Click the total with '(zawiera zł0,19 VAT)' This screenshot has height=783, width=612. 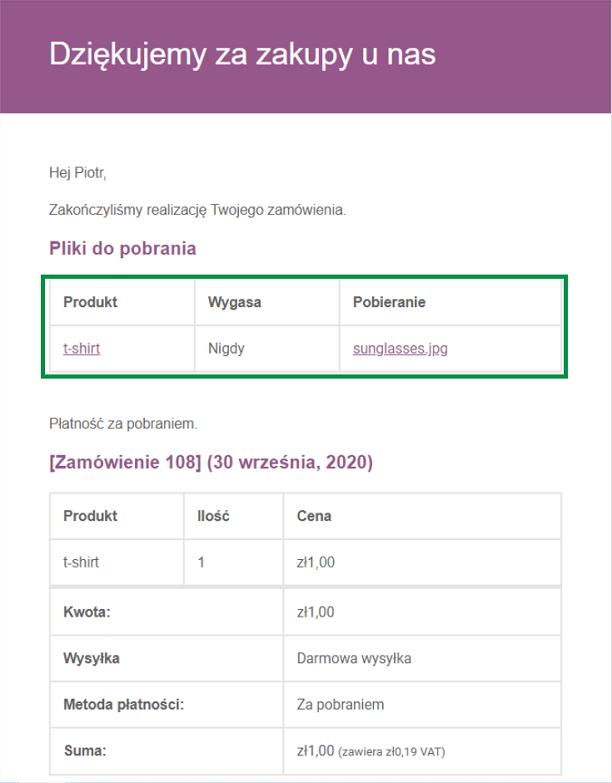[x=371, y=751]
